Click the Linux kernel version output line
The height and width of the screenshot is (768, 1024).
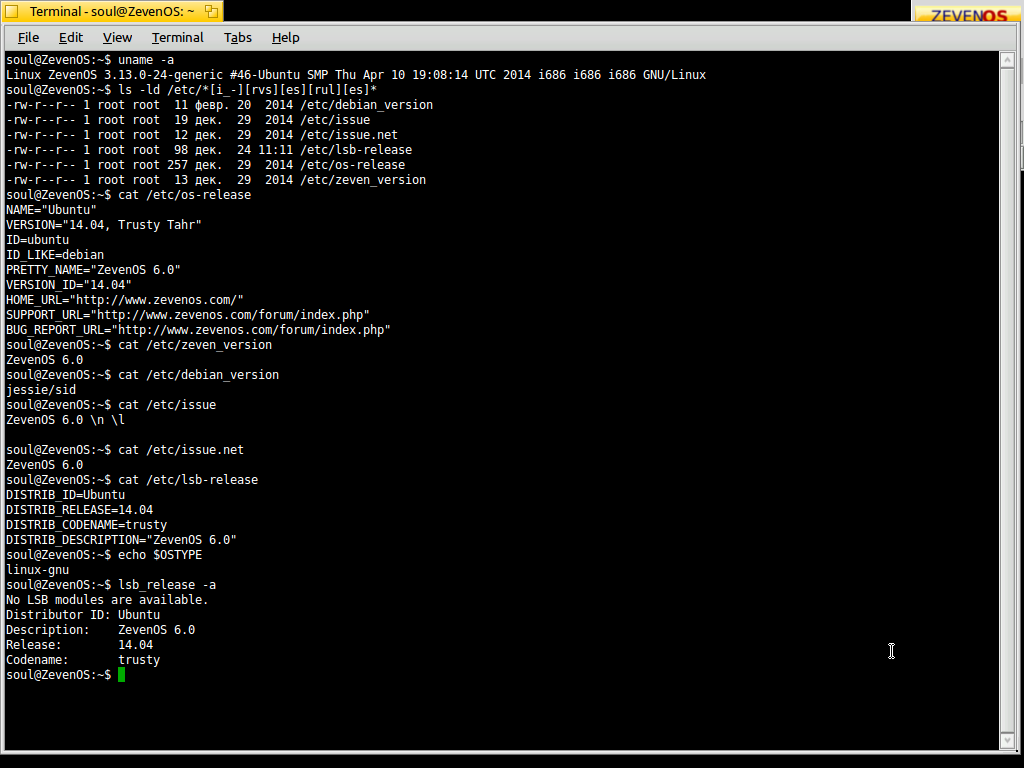[x=356, y=75]
